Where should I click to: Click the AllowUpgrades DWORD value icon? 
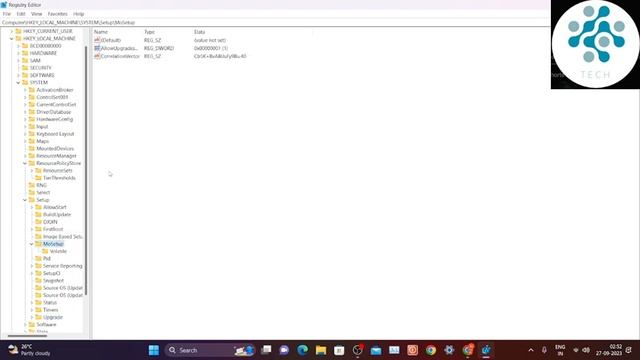point(97,48)
